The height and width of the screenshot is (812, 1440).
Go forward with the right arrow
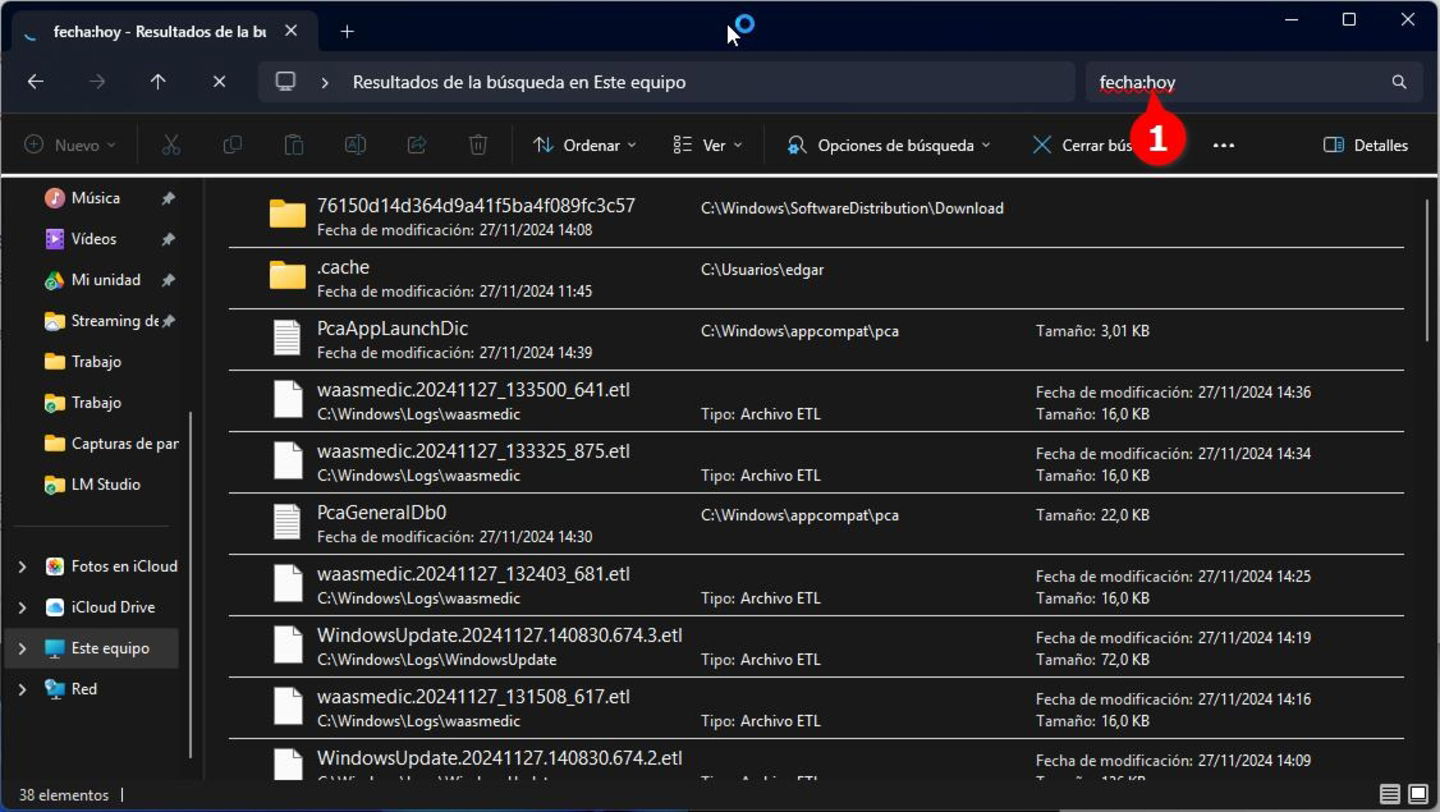[x=97, y=82]
